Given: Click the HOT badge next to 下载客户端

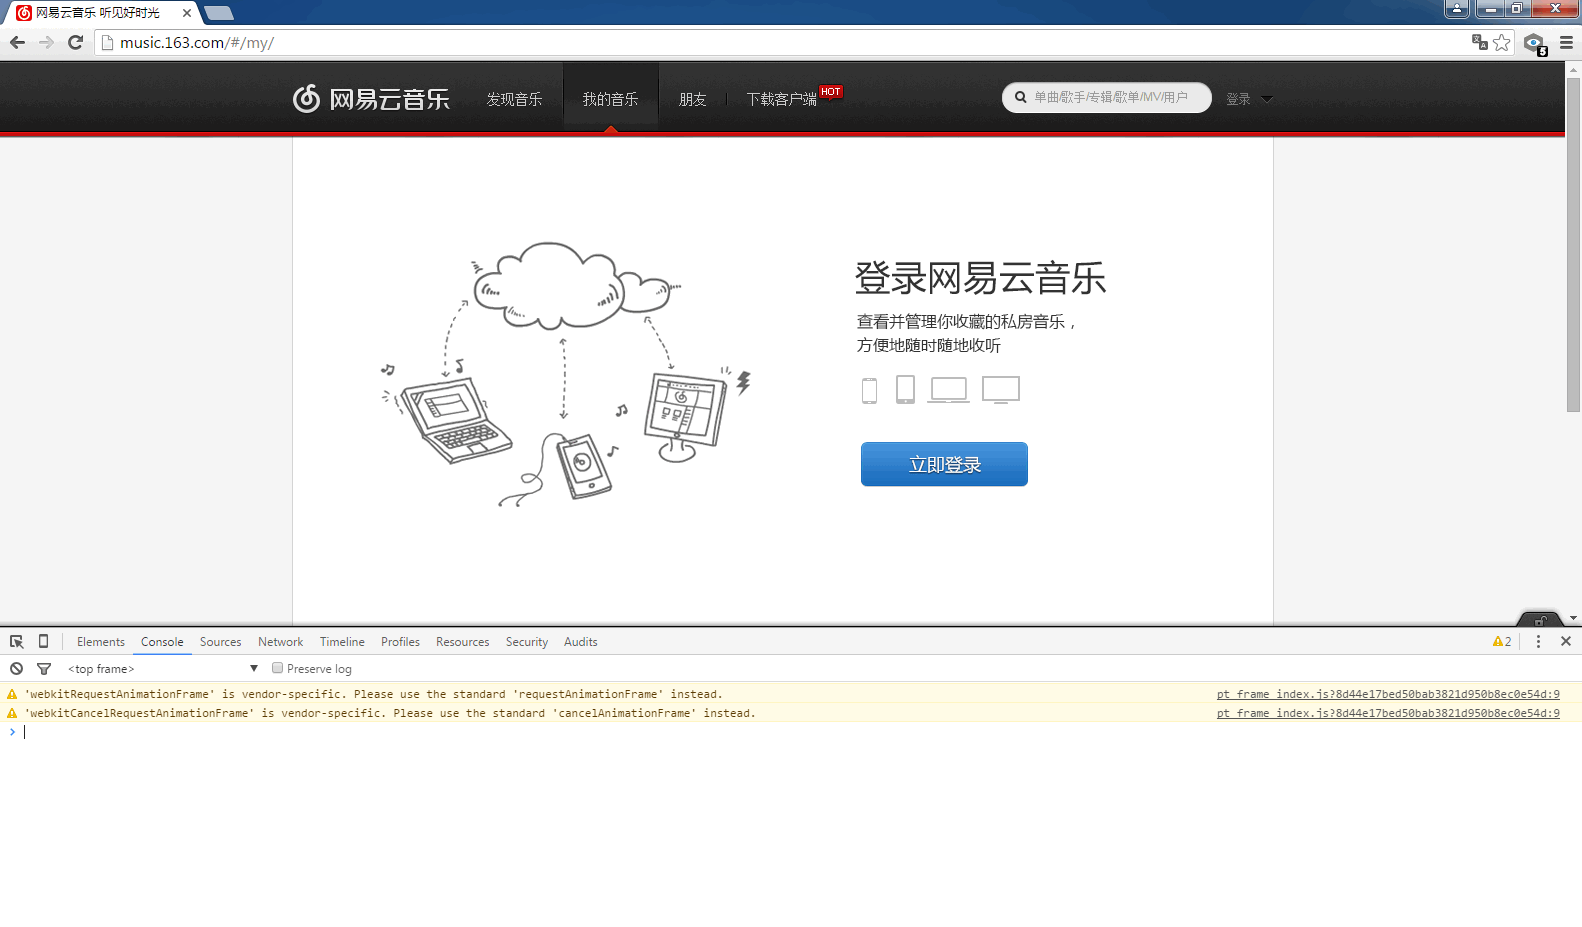Looking at the screenshot, I should point(831,91).
